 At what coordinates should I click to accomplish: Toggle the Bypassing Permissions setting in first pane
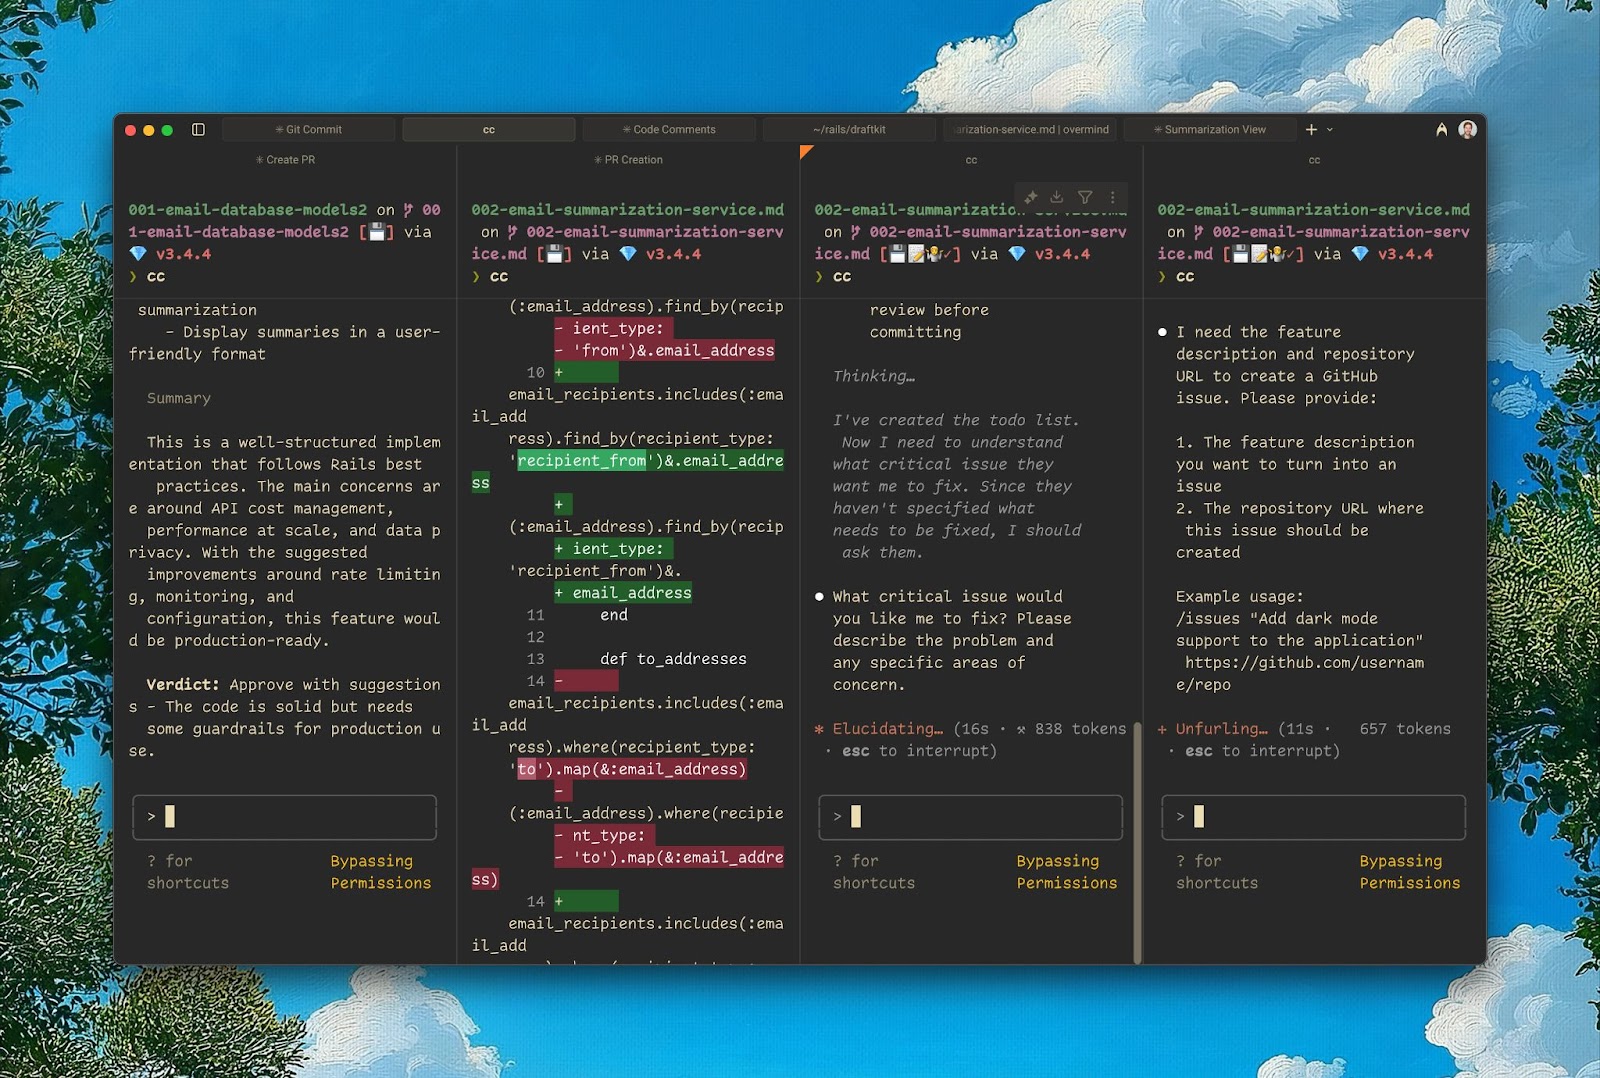[380, 872]
